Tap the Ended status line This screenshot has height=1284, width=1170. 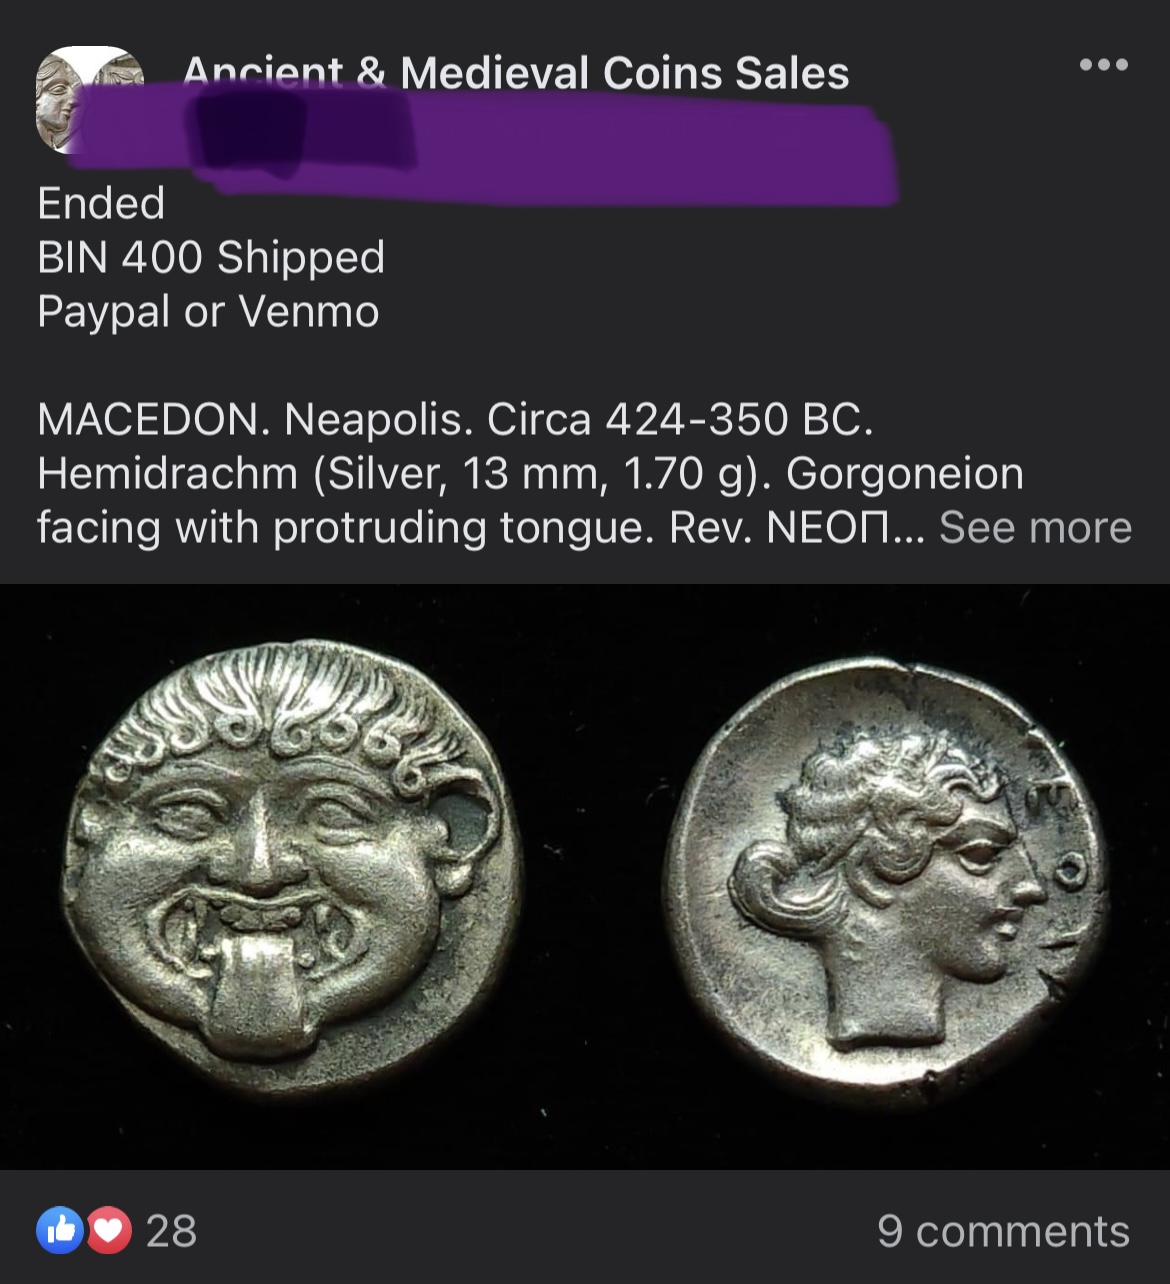coord(101,203)
